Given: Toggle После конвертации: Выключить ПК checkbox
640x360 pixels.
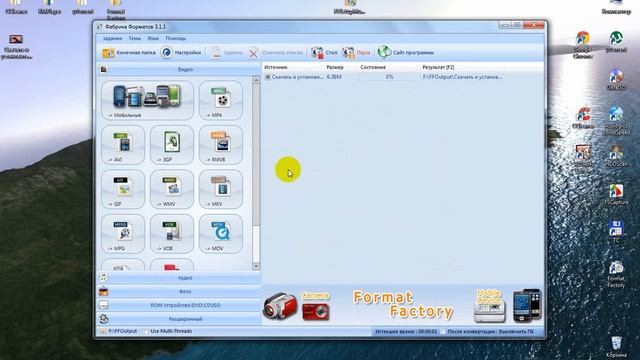Looking at the screenshot, I should tap(442, 332).
